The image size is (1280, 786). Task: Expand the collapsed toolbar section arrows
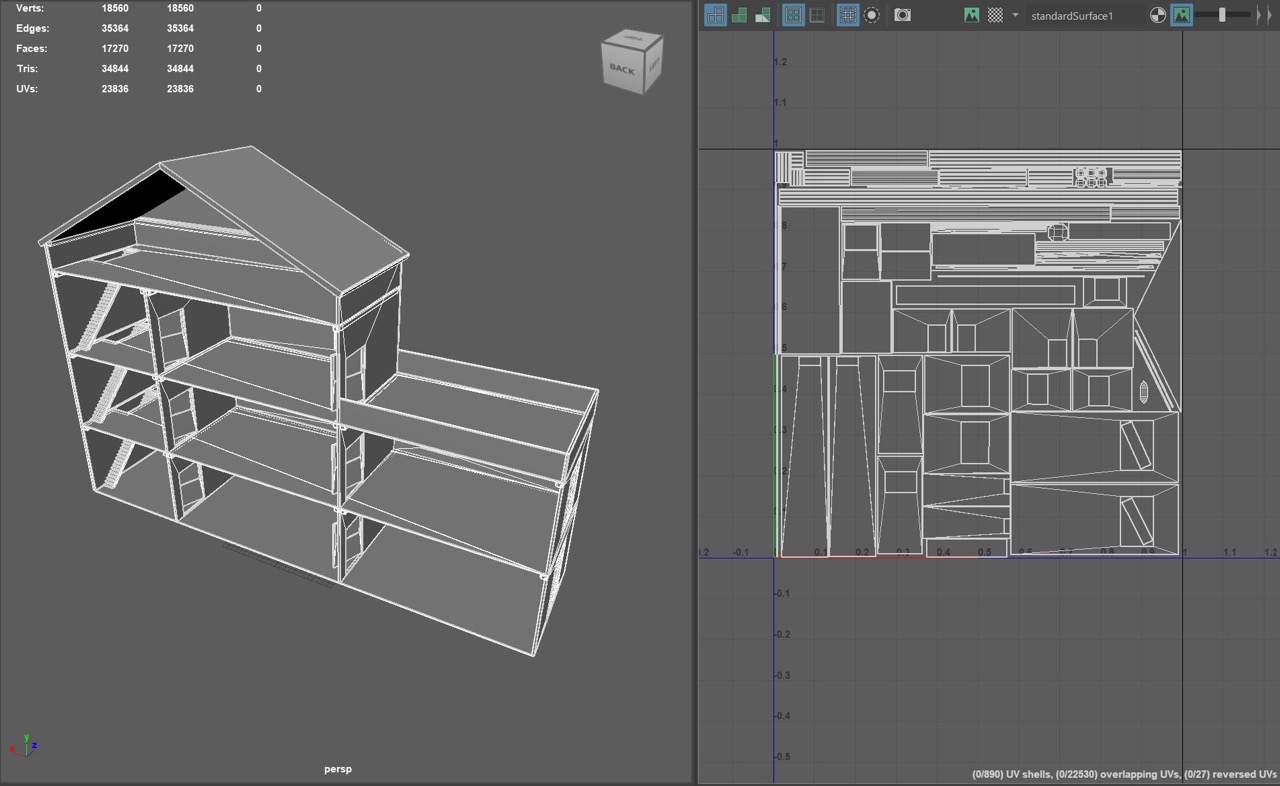[1265, 15]
